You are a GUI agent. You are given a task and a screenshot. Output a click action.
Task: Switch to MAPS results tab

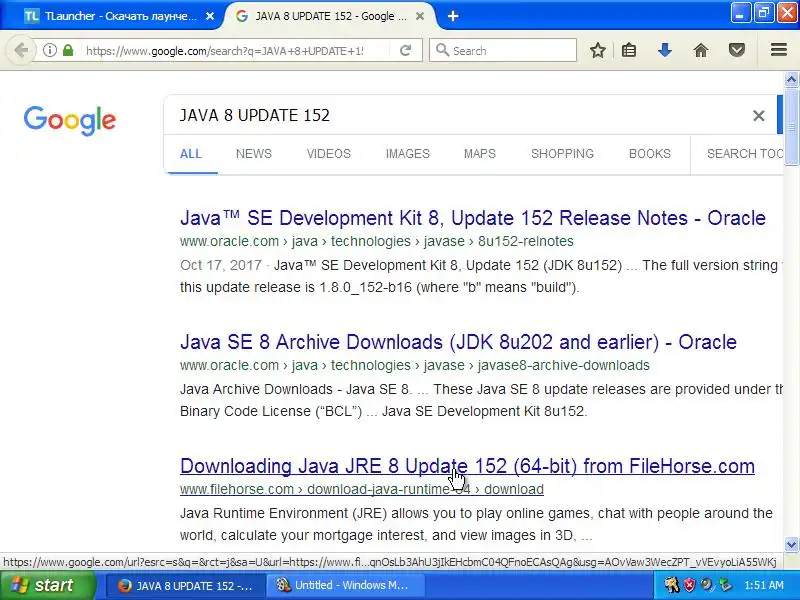(x=480, y=154)
